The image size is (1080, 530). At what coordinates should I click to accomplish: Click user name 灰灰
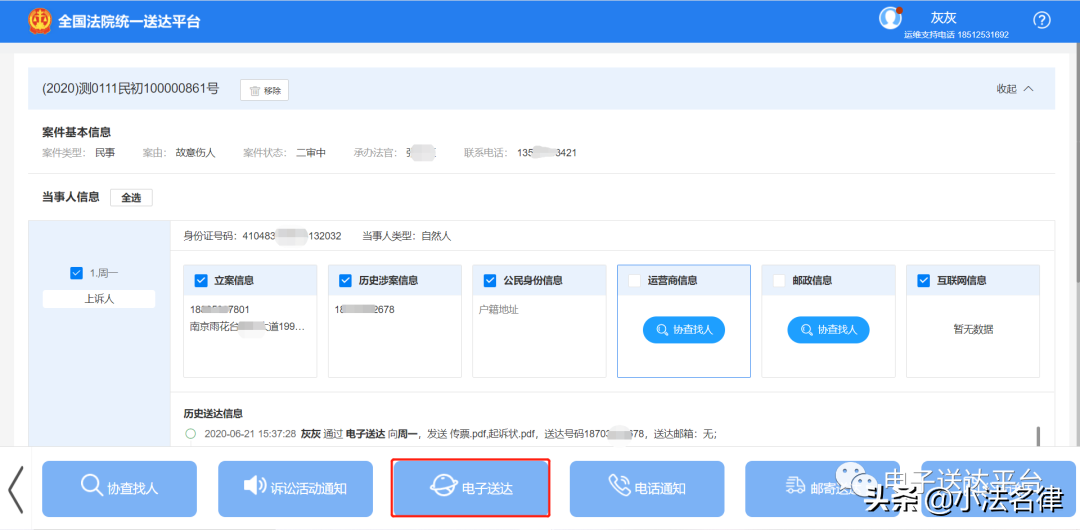tap(943, 19)
